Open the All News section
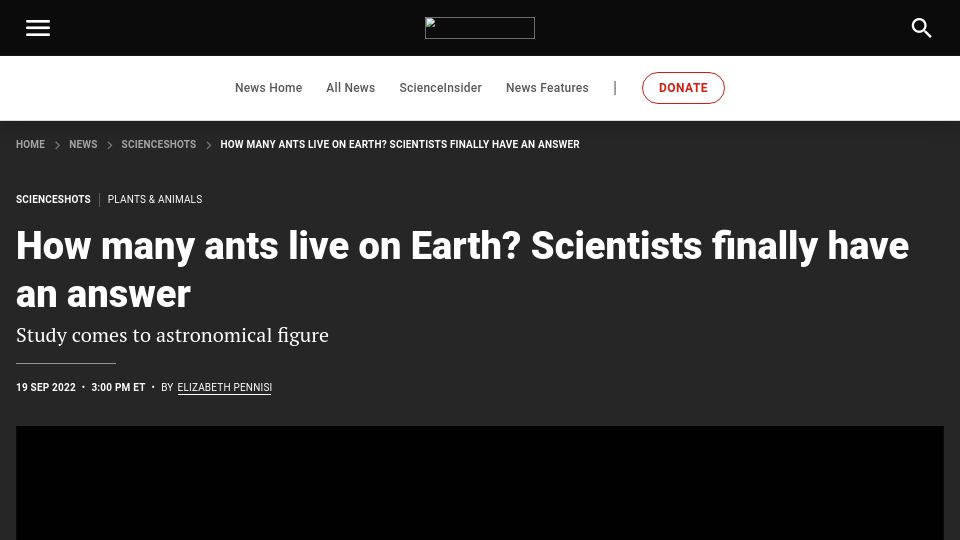The width and height of the screenshot is (960, 540). click(x=350, y=88)
